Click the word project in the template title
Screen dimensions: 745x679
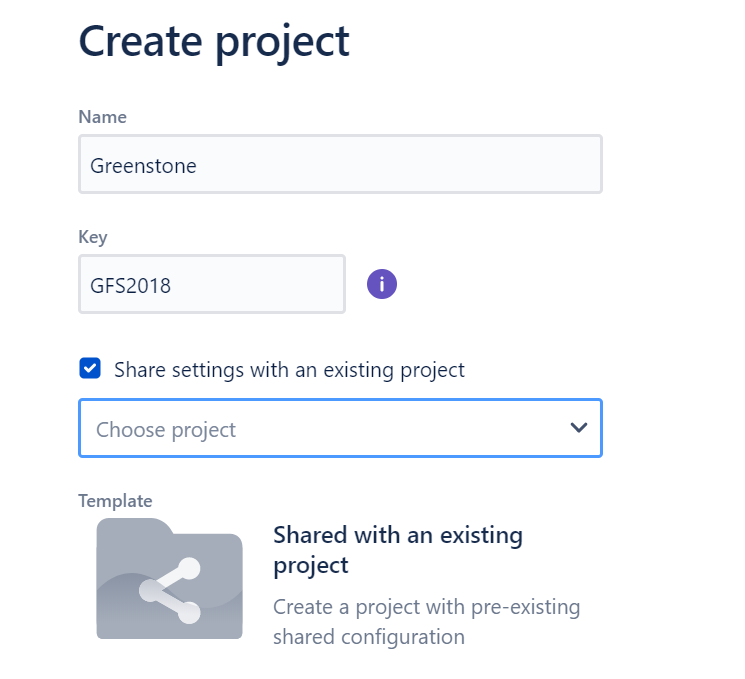click(x=311, y=566)
